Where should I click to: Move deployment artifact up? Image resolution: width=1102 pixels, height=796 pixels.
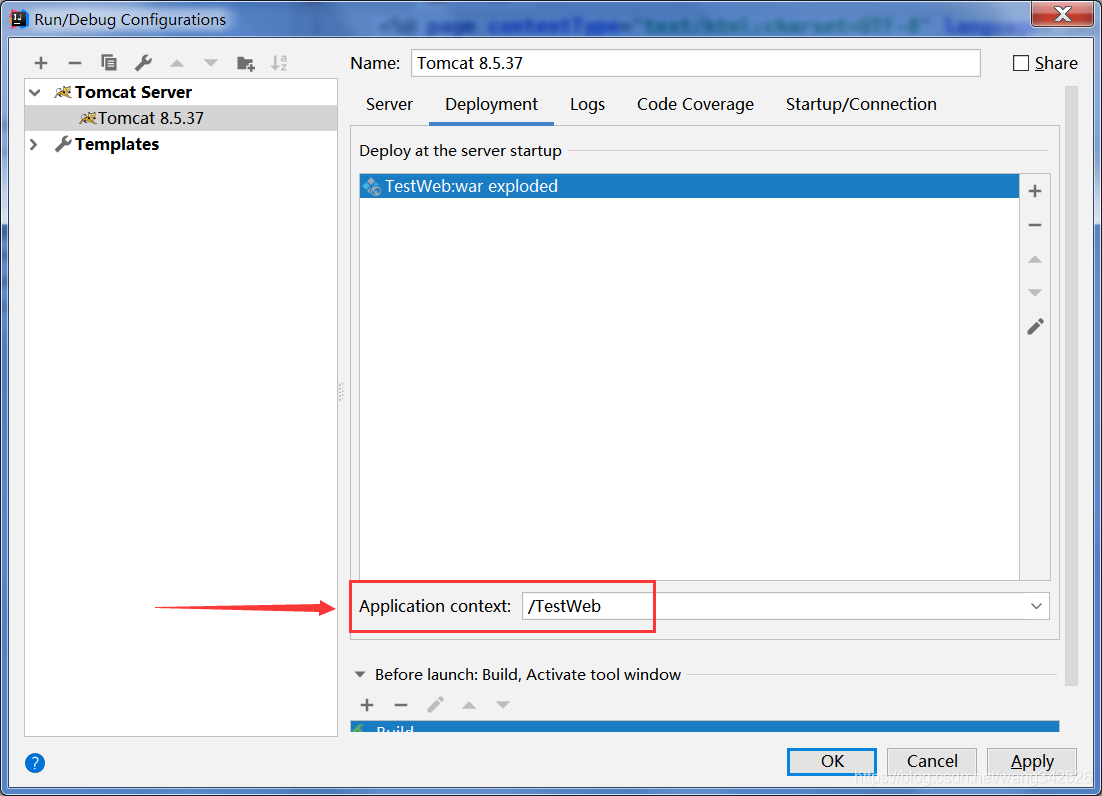tap(1035, 259)
